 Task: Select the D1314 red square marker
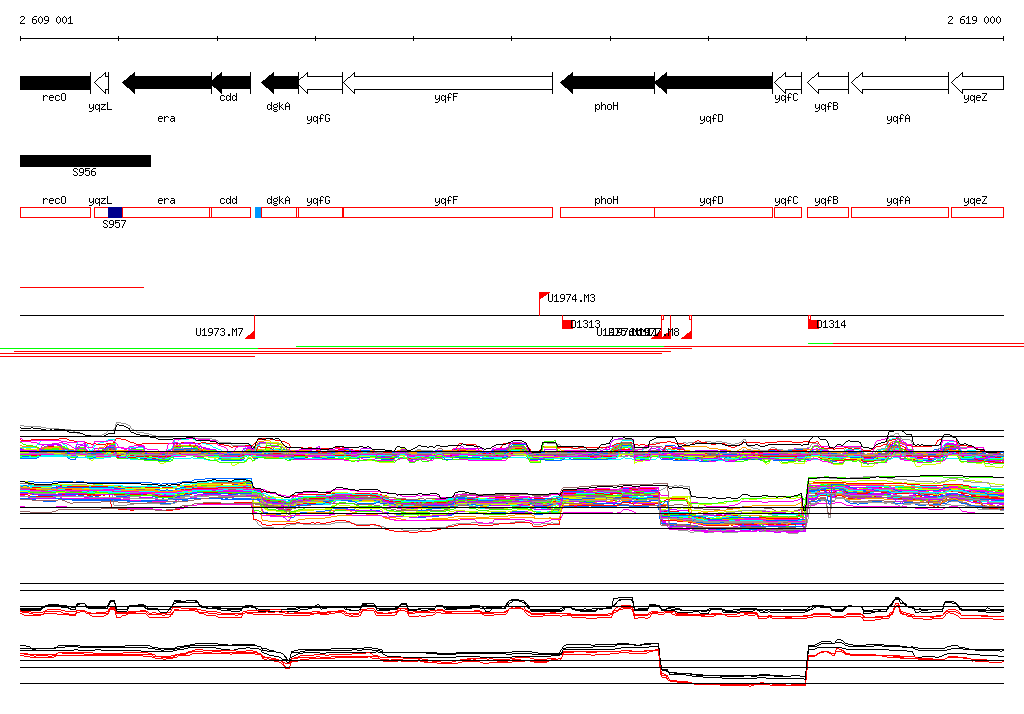coord(813,324)
